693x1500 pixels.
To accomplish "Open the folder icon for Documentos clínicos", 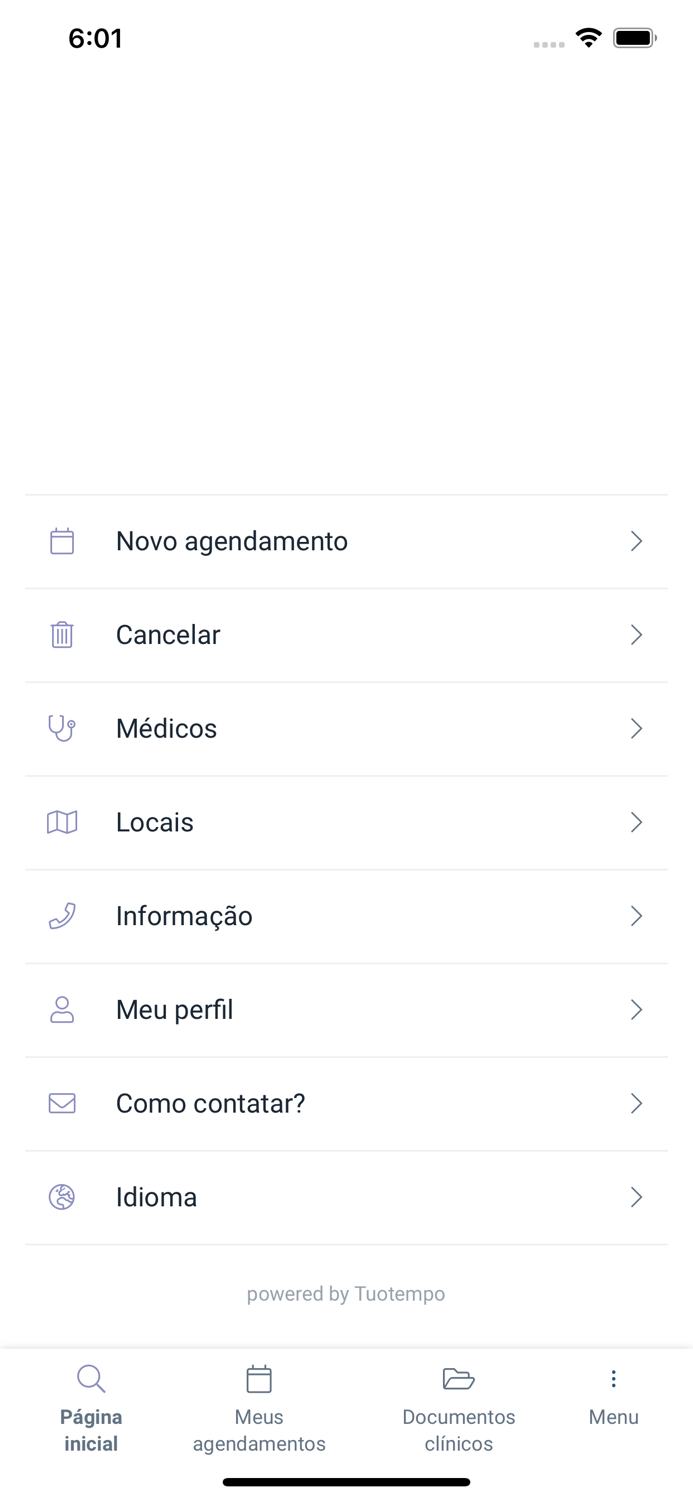I will pyautogui.click(x=459, y=1377).
